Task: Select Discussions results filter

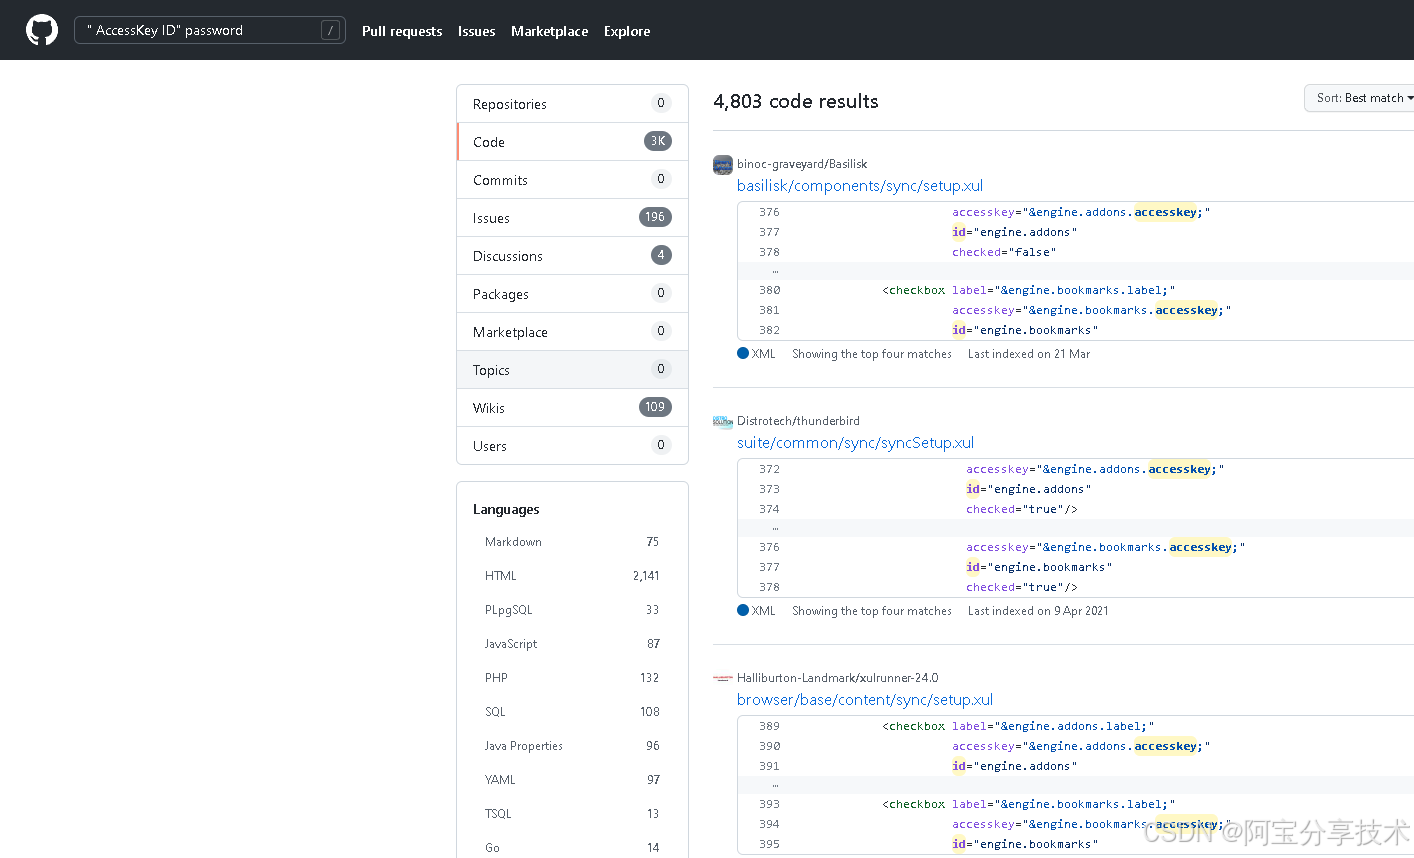Action: pos(572,256)
